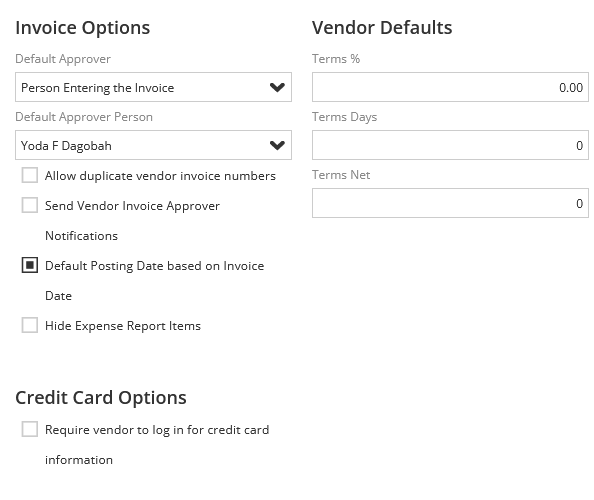Uncheck Default Posting Date based on Invoice Date
The image size is (594, 500).
coord(30,265)
